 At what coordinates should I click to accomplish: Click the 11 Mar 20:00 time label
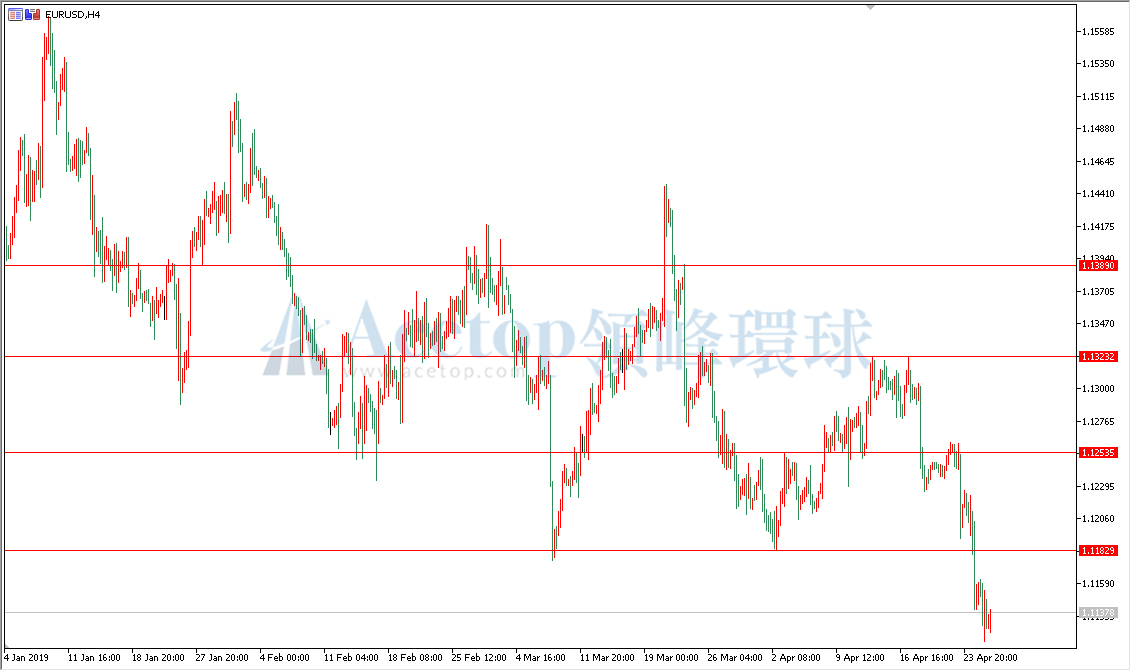coord(607,658)
